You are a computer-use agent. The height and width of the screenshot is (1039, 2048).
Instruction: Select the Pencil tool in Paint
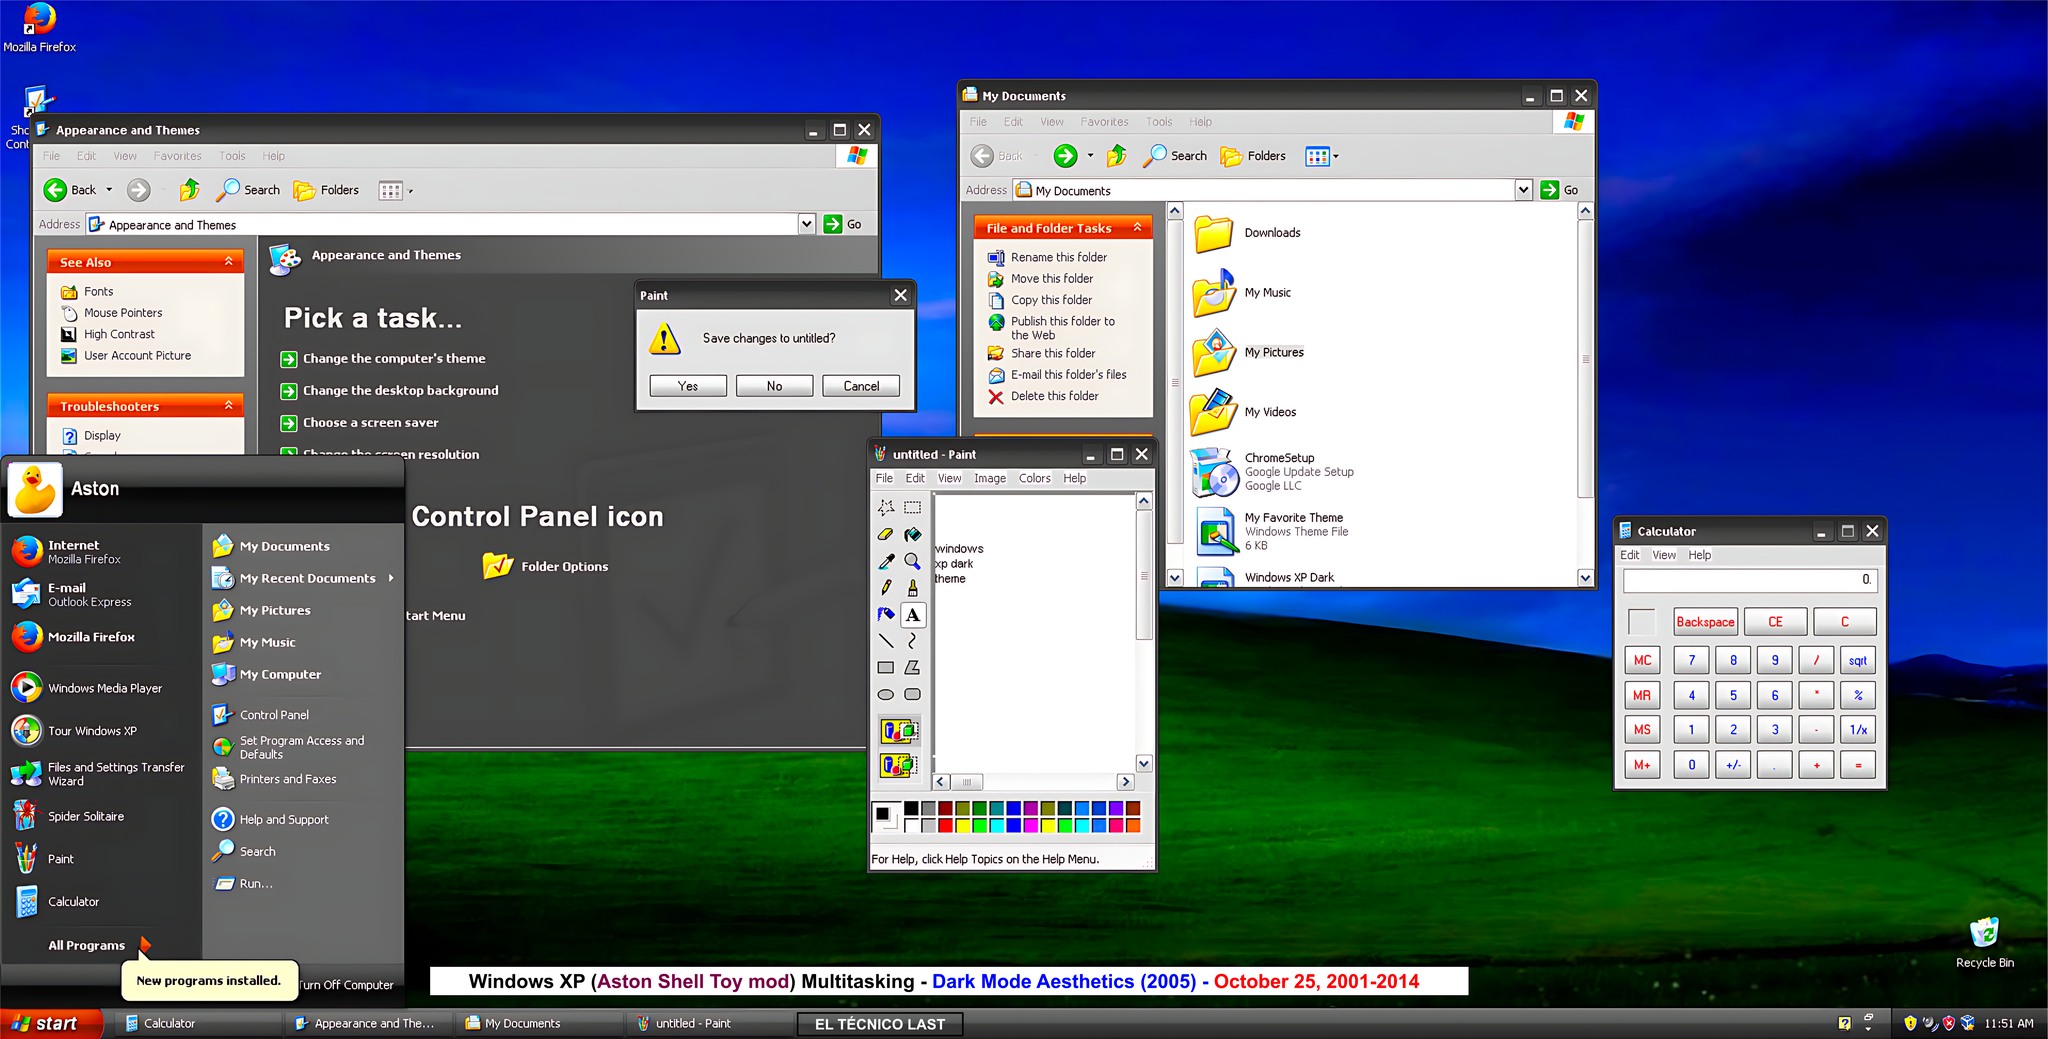(x=886, y=588)
